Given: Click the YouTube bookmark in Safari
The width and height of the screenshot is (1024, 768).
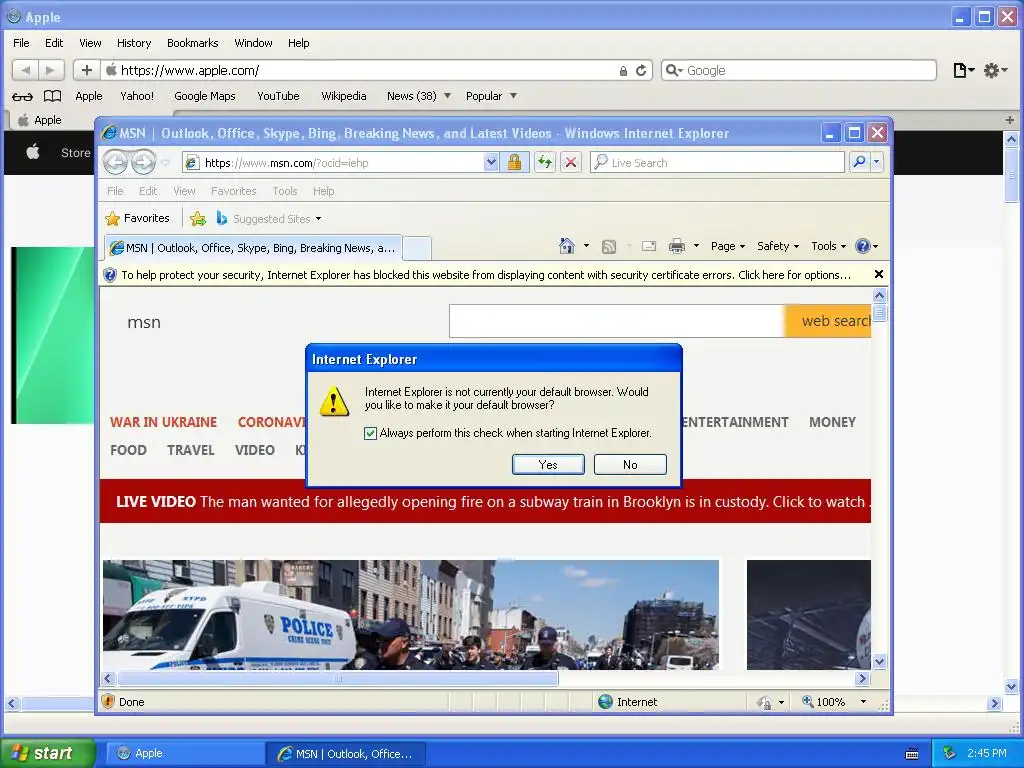Looking at the screenshot, I should pos(278,96).
